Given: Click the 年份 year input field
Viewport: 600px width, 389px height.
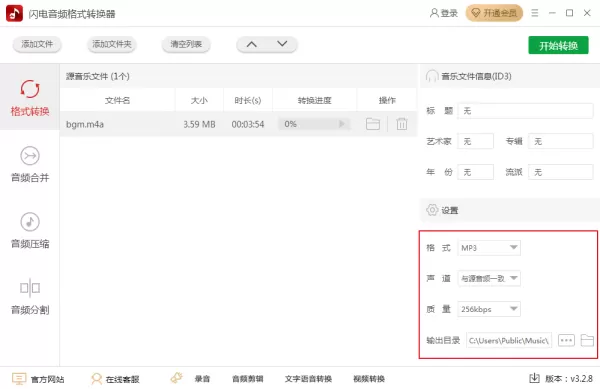Looking at the screenshot, I should 476,172.
